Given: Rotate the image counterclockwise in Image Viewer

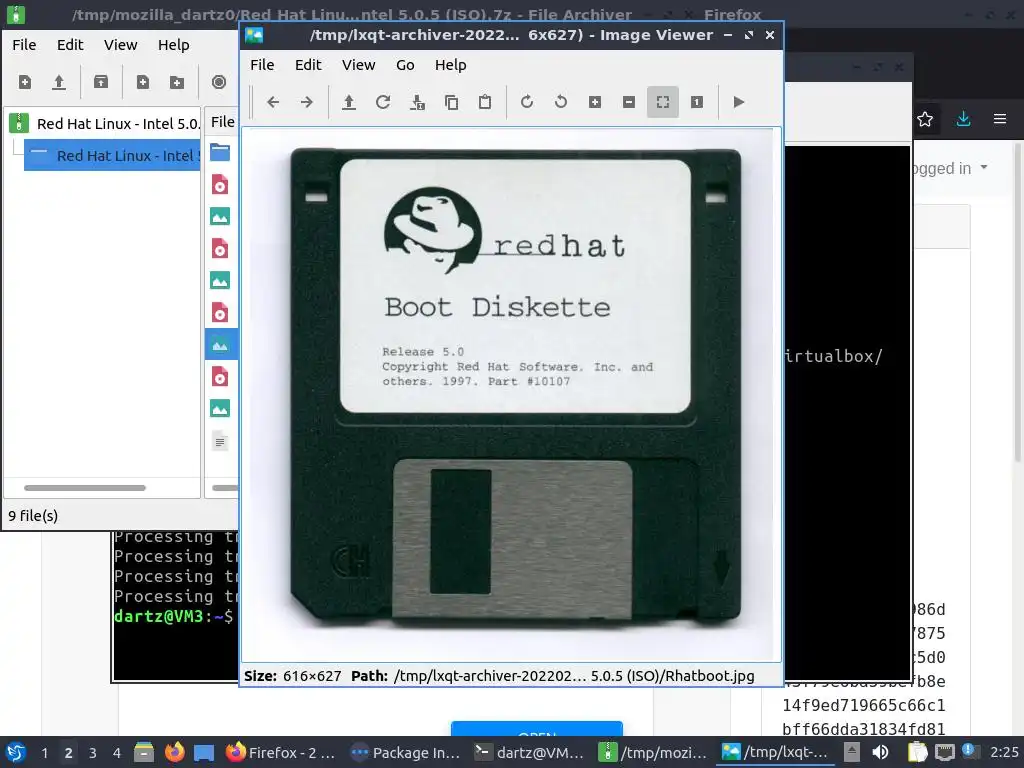Looking at the screenshot, I should [561, 102].
